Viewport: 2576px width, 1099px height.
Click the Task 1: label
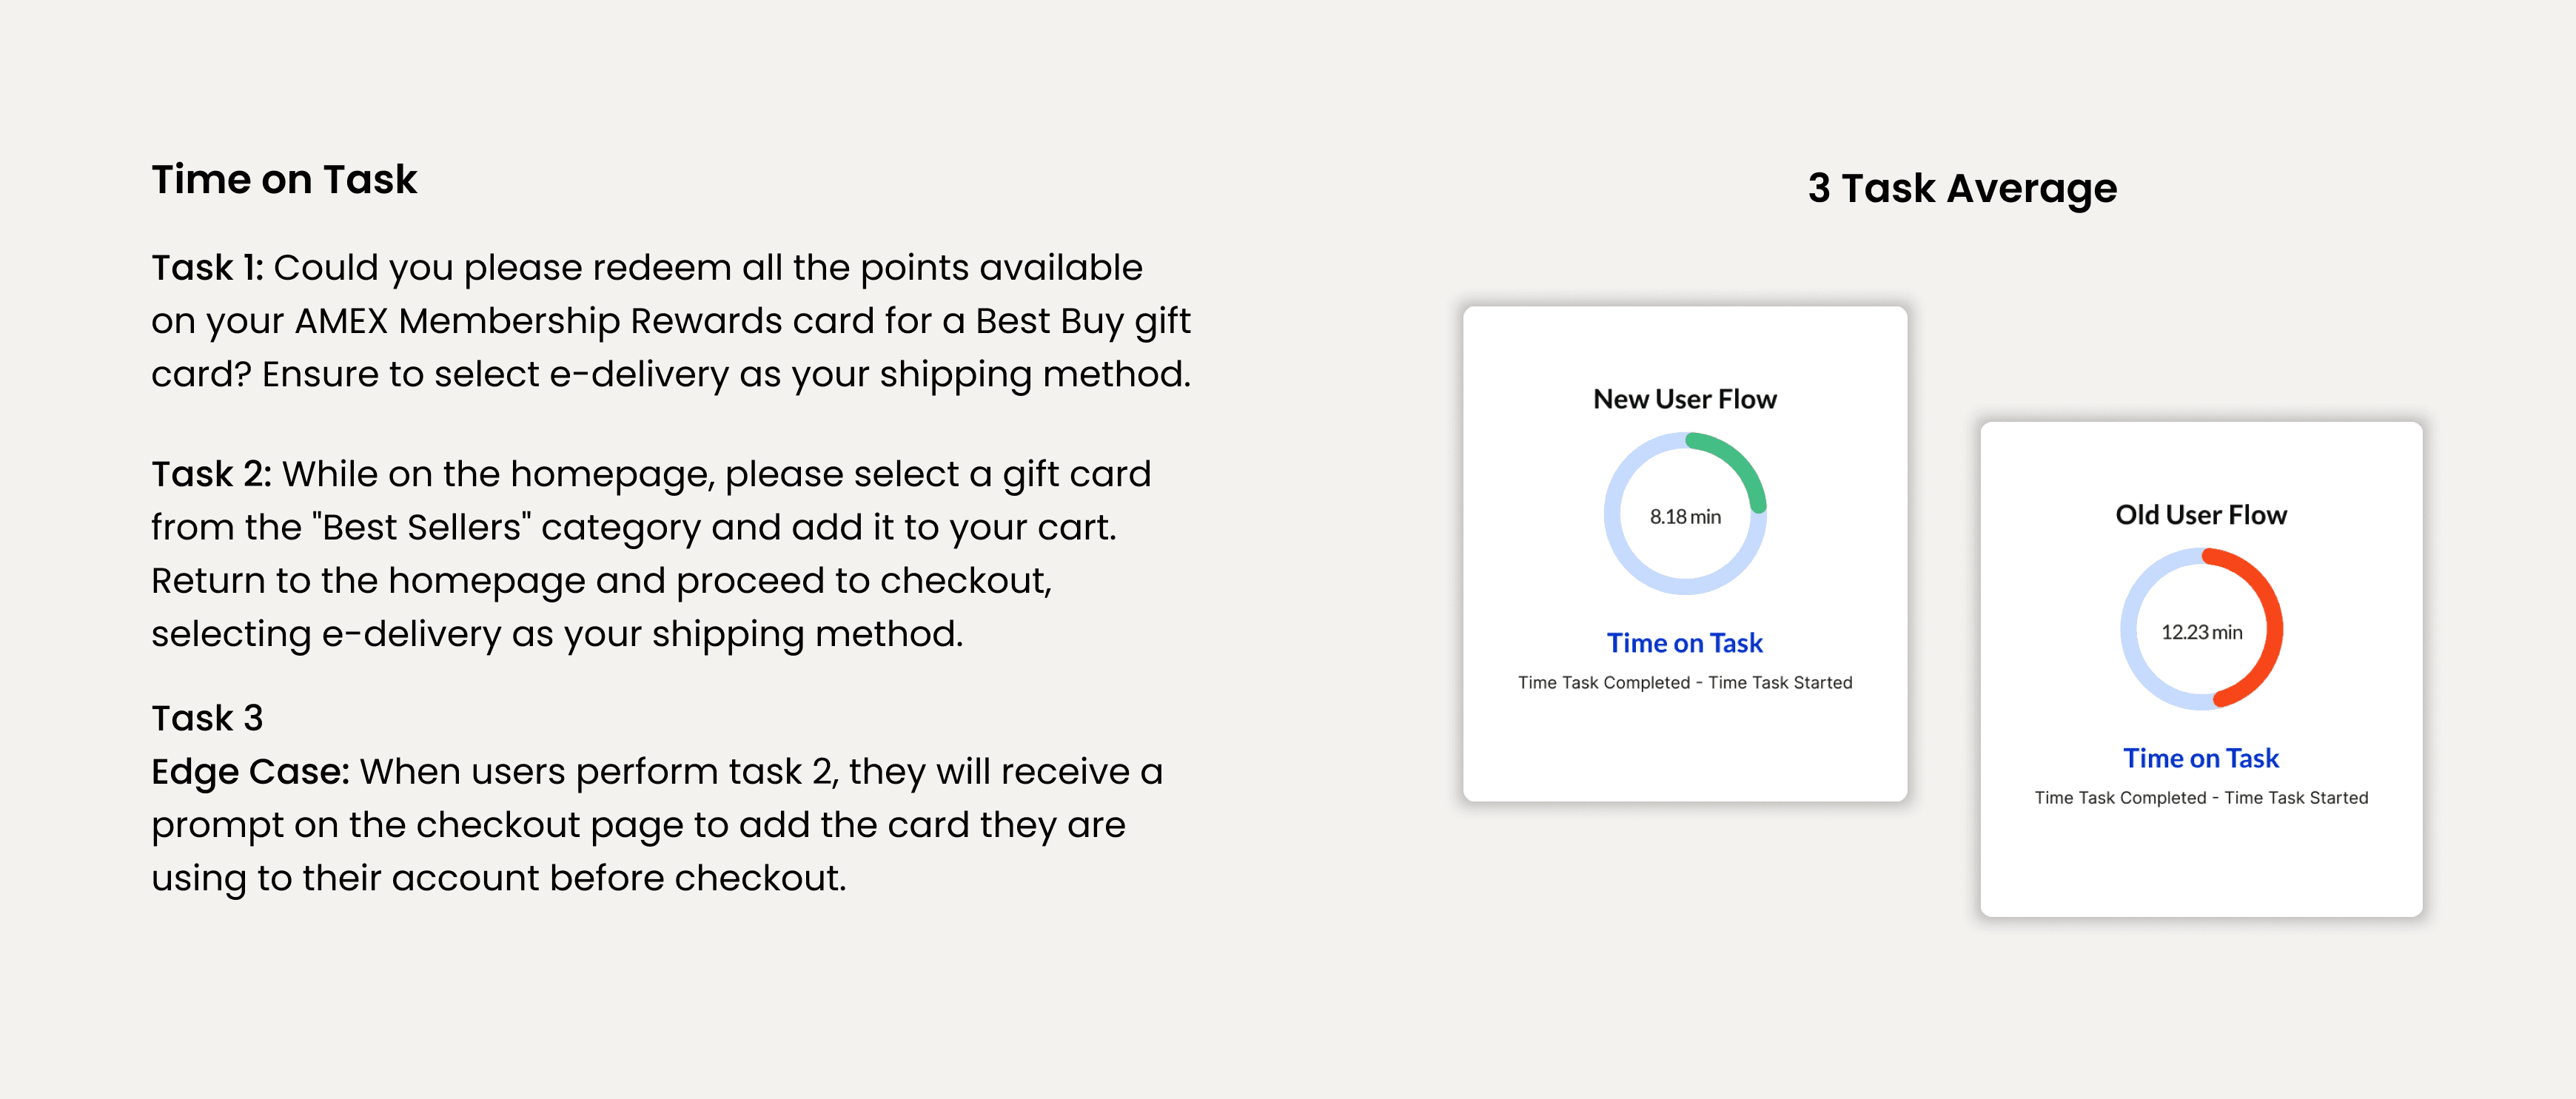207,268
